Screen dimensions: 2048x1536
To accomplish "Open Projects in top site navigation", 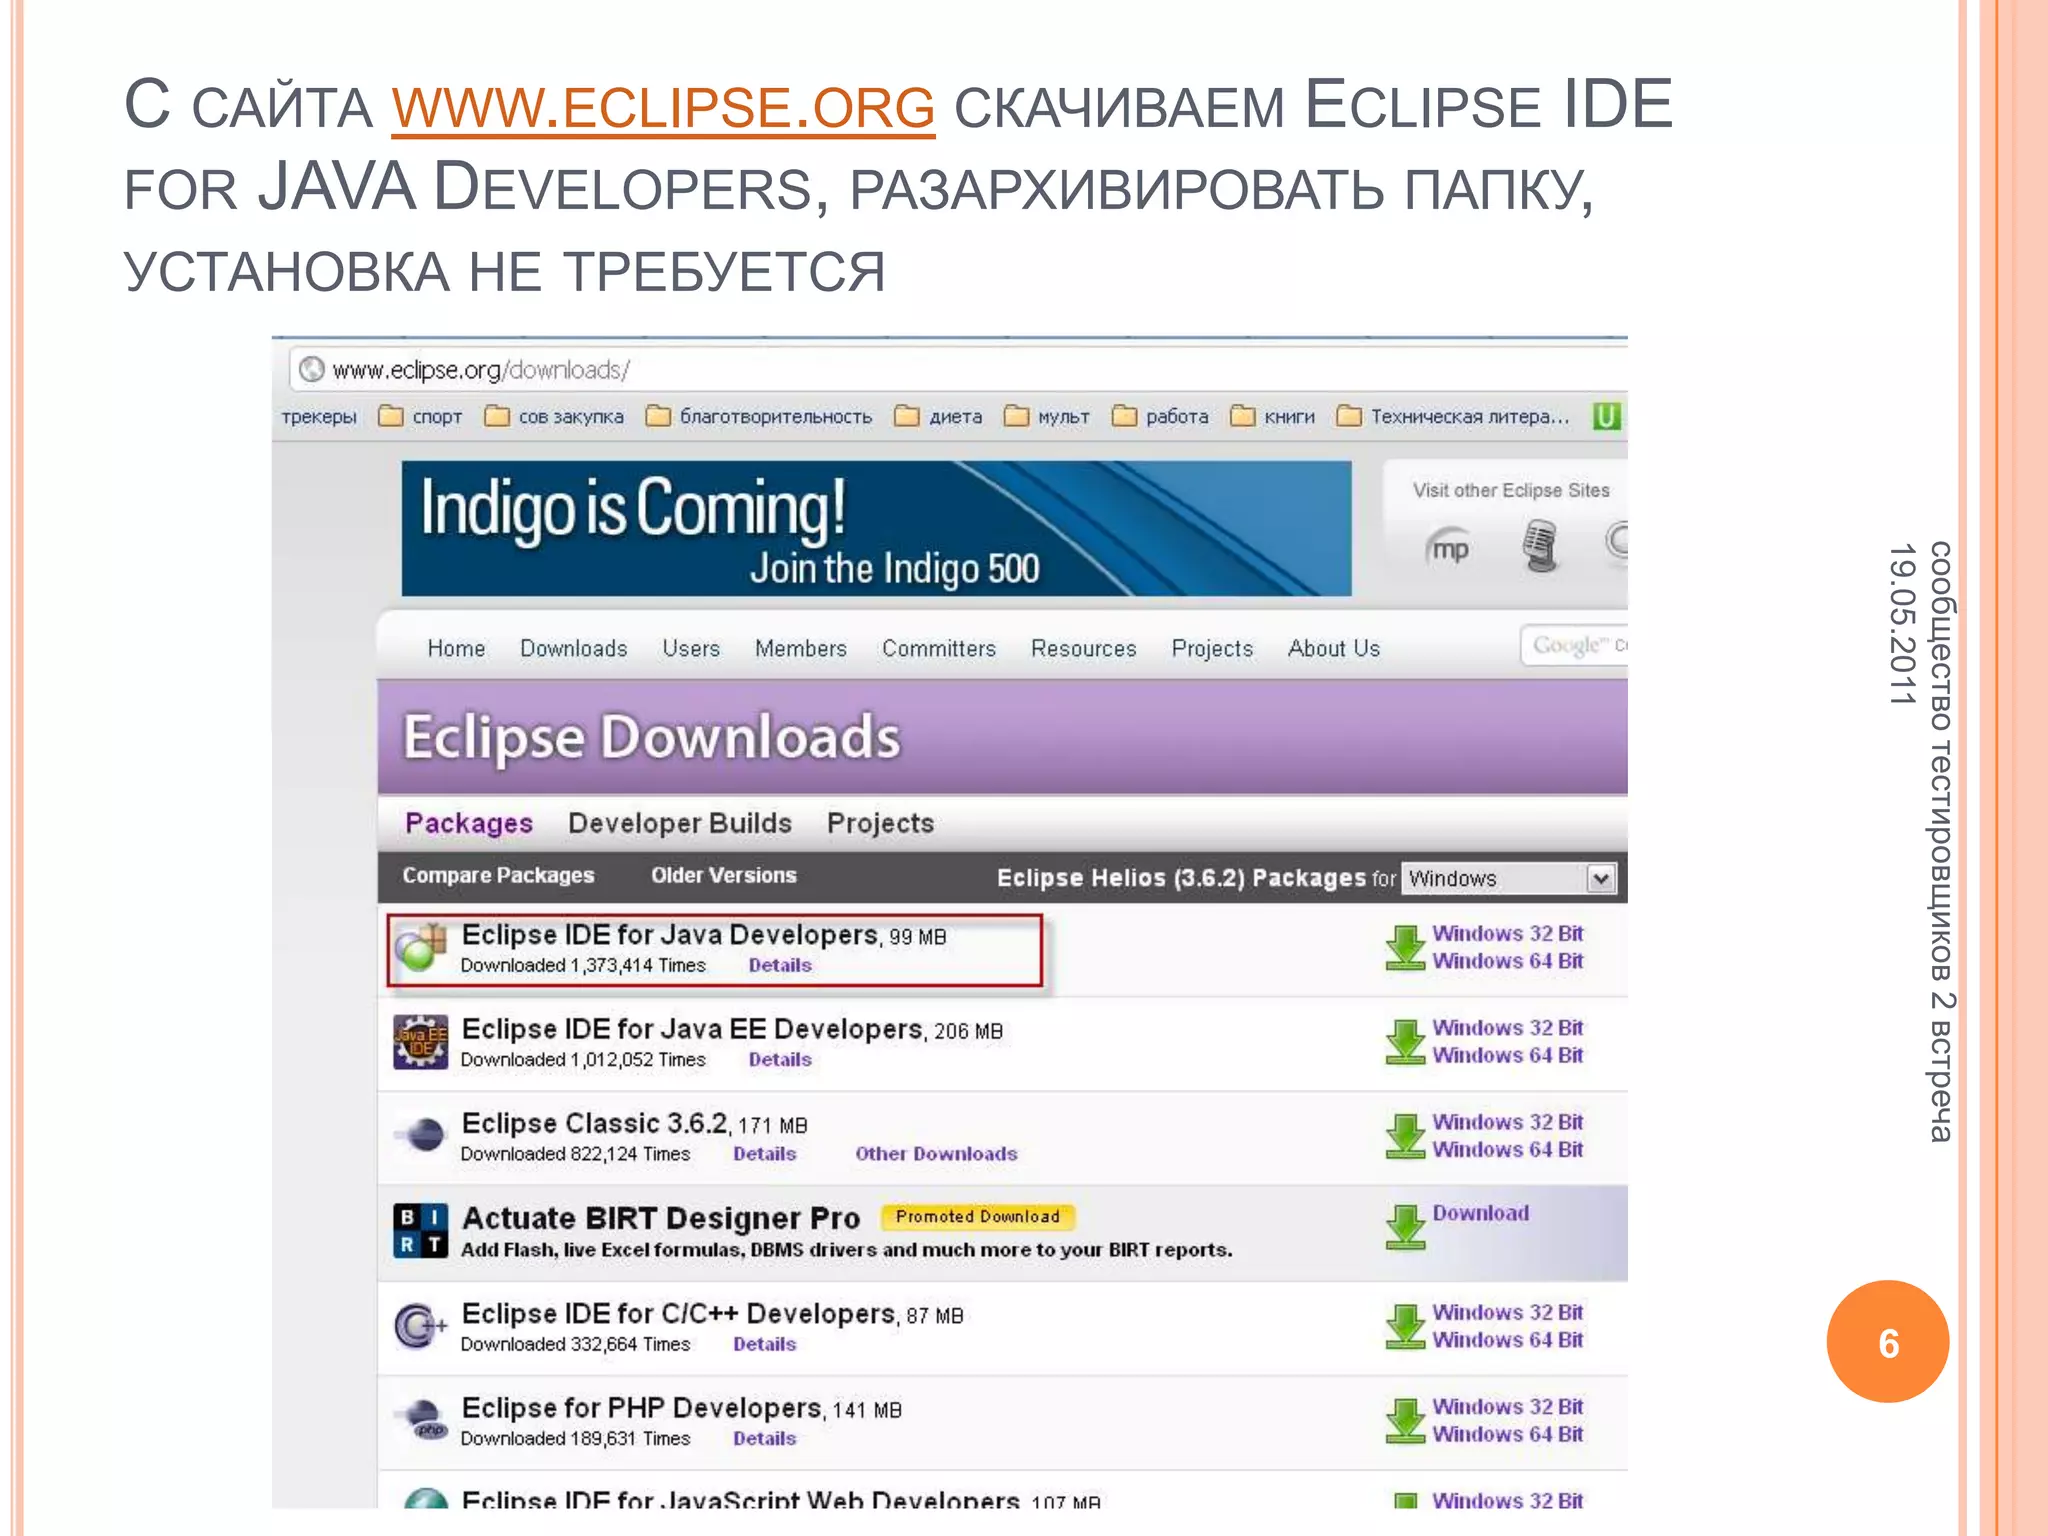I will tap(1212, 648).
